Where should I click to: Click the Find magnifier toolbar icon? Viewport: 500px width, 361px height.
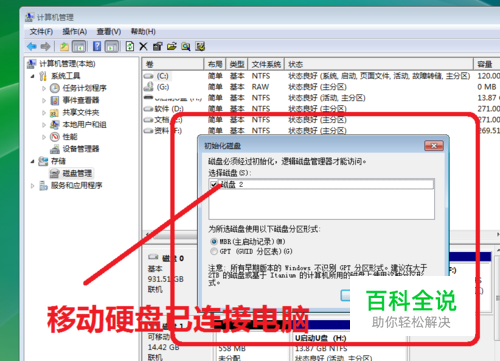coord(186,46)
